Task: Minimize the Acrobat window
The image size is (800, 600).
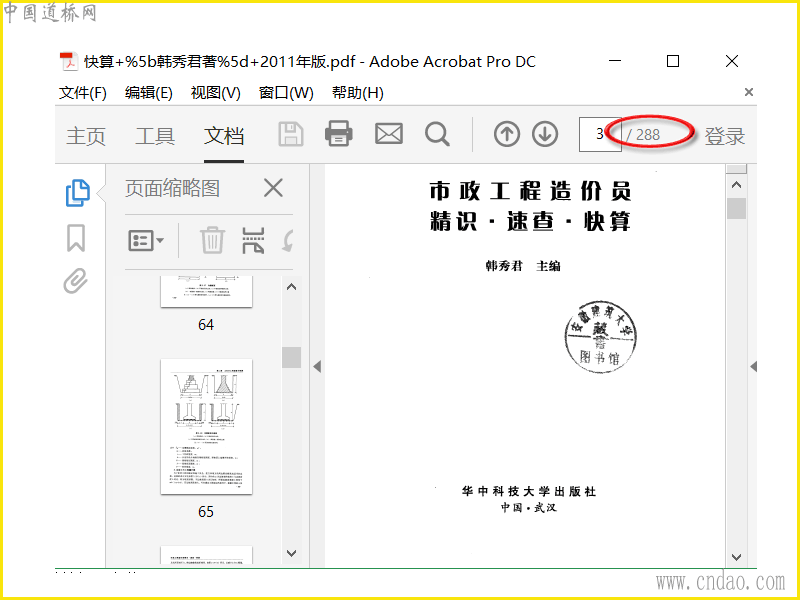Action: pos(615,61)
